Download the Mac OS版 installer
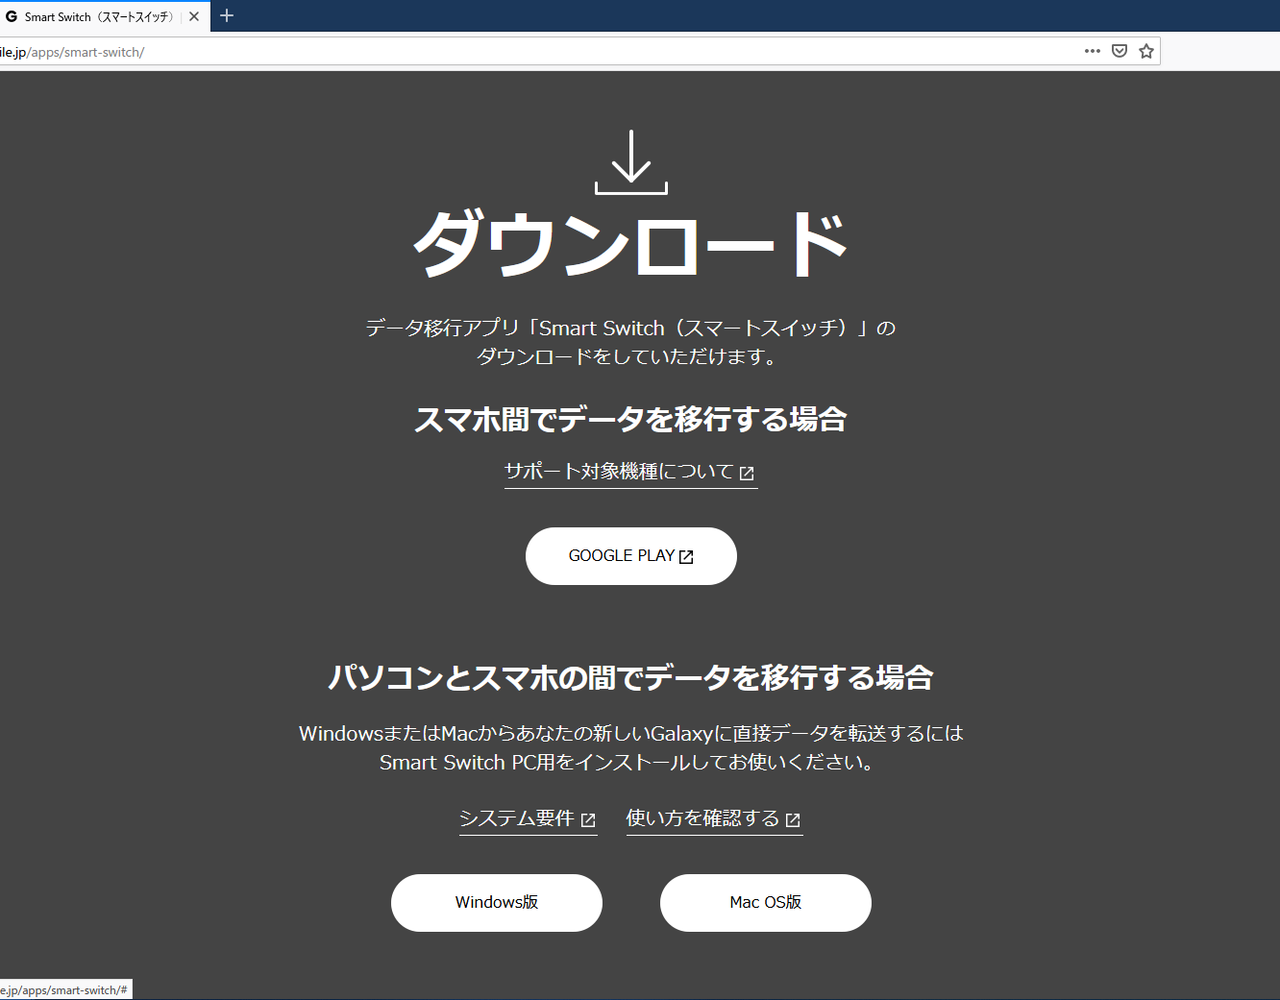1280x1000 pixels. 766,902
